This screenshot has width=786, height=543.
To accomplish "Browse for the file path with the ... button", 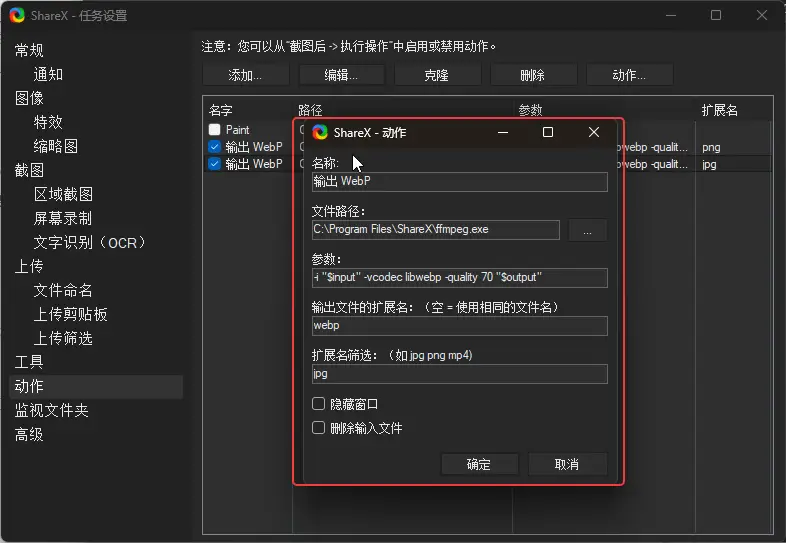I will 587,230.
